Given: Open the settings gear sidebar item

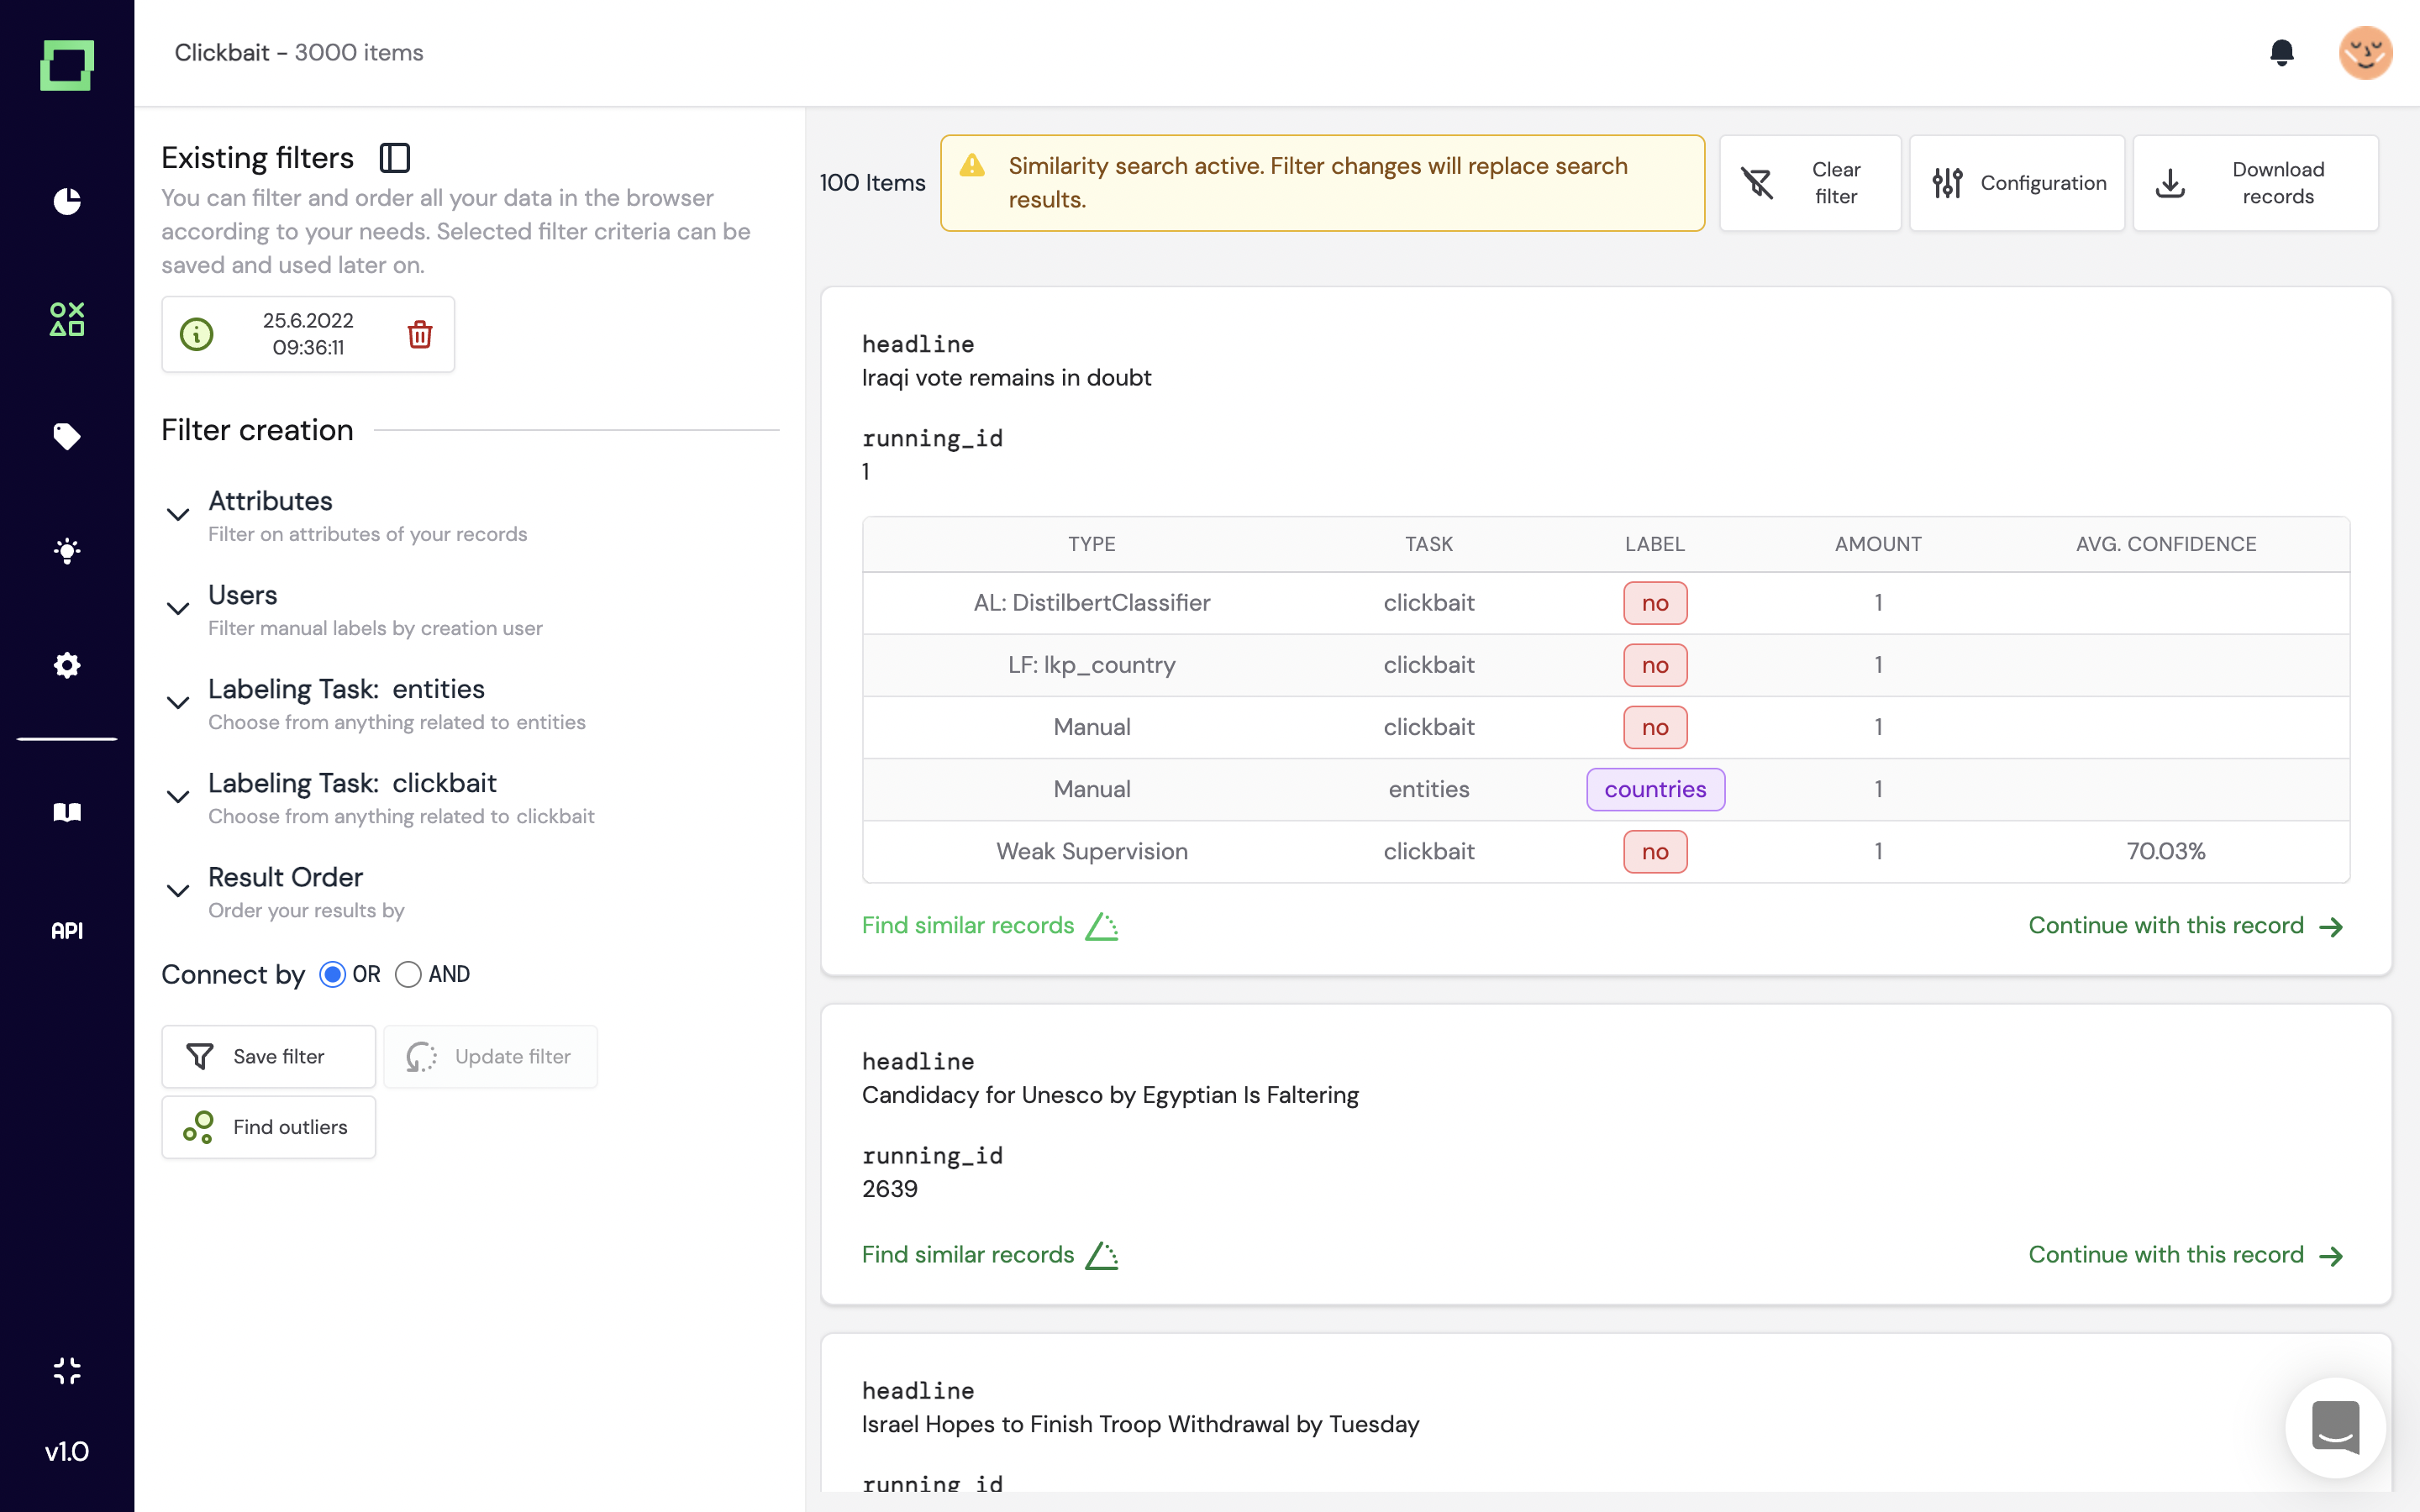Looking at the screenshot, I should 67,665.
